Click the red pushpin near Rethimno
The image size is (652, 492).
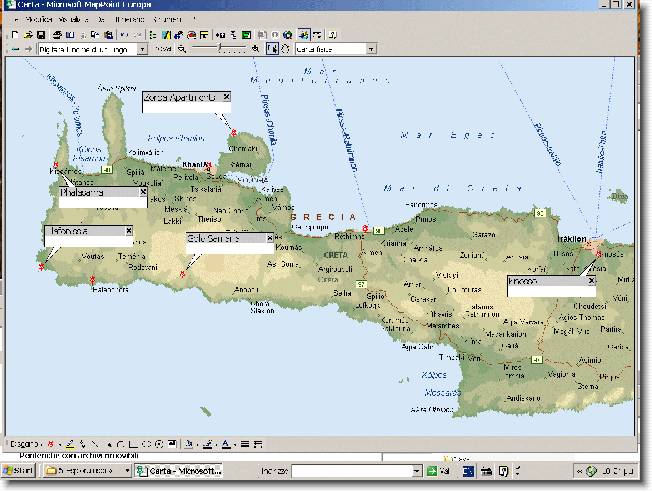(365, 228)
